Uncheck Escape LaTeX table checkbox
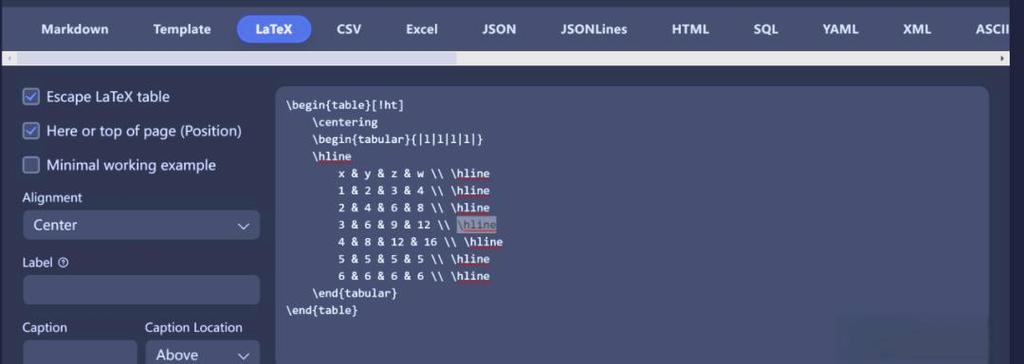This screenshot has height=364, width=1024. [x=31, y=97]
